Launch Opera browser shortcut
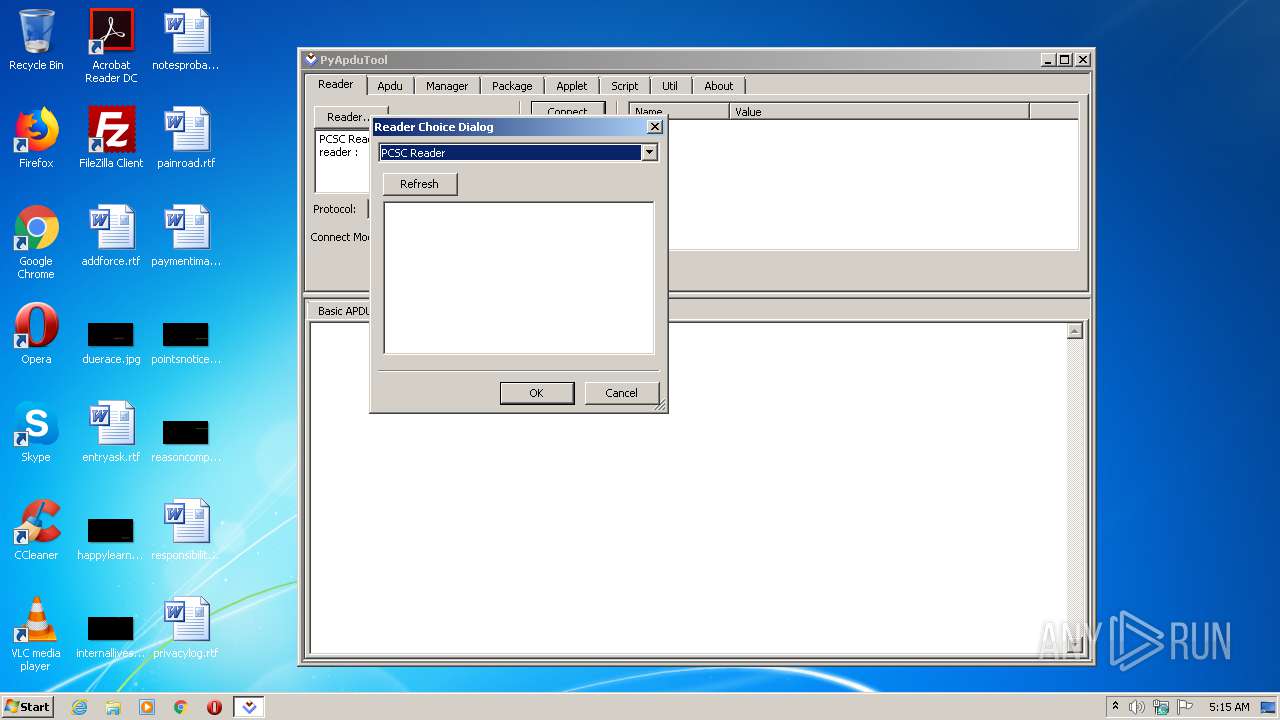 (x=36, y=334)
